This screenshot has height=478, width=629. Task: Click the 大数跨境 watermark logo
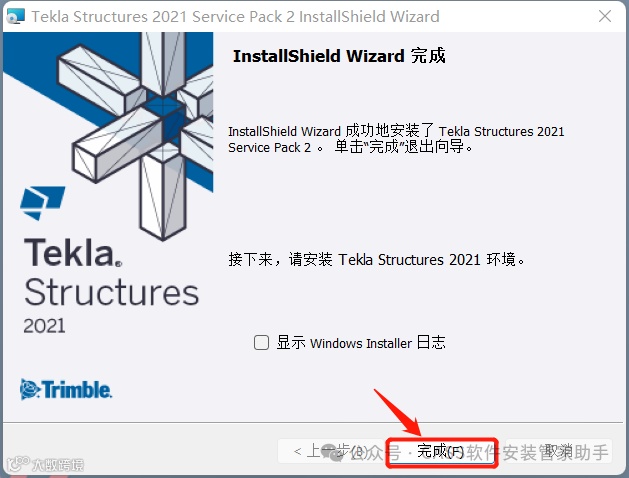[x=45, y=464]
